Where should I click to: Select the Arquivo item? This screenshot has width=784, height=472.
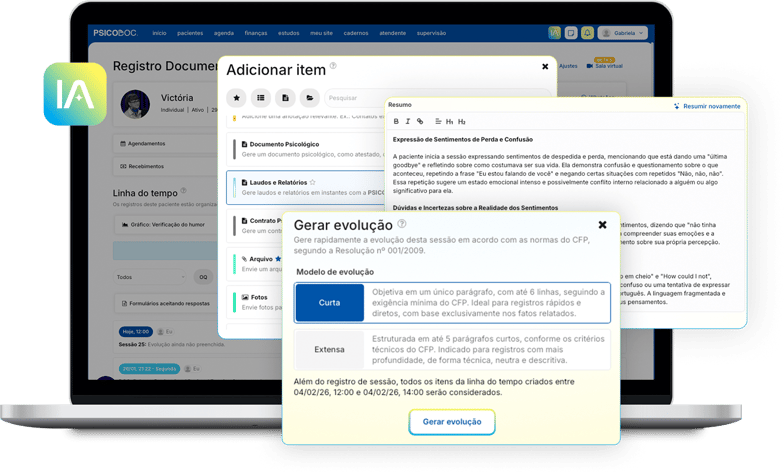click(256, 264)
